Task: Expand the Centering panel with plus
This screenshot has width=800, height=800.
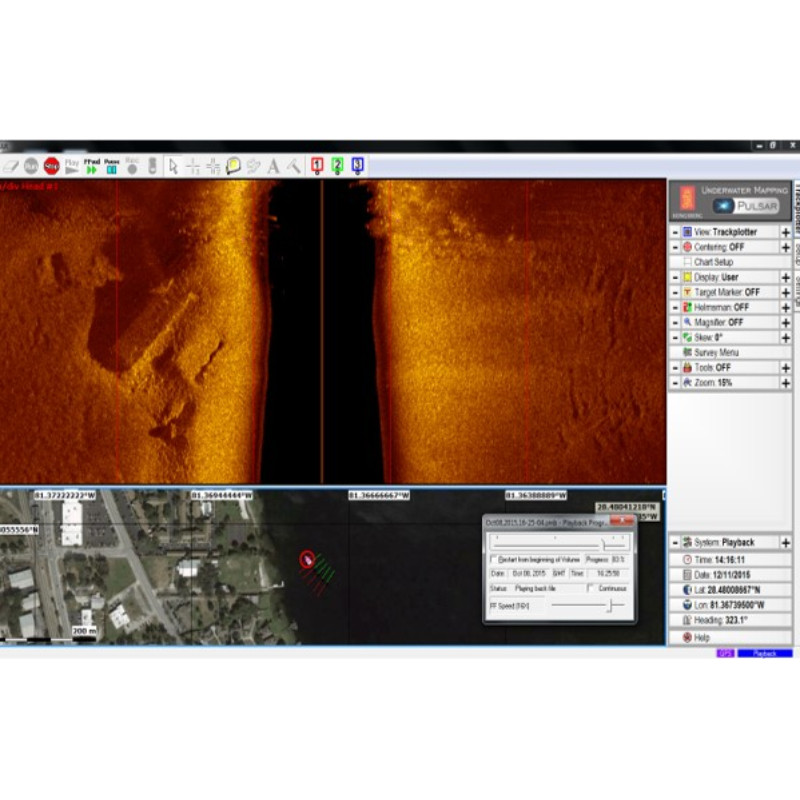Action: coord(786,246)
